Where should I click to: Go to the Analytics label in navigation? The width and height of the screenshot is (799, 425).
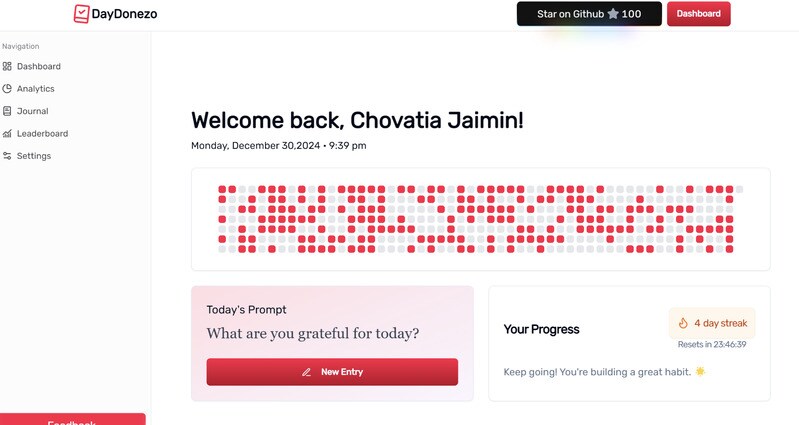coord(35,89)
